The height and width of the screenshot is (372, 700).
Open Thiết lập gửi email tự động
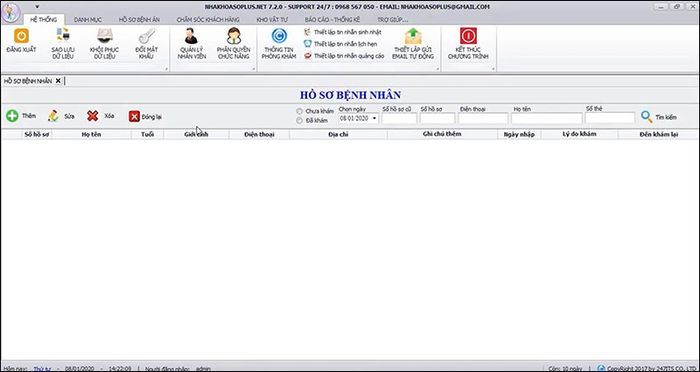point(413,44)
